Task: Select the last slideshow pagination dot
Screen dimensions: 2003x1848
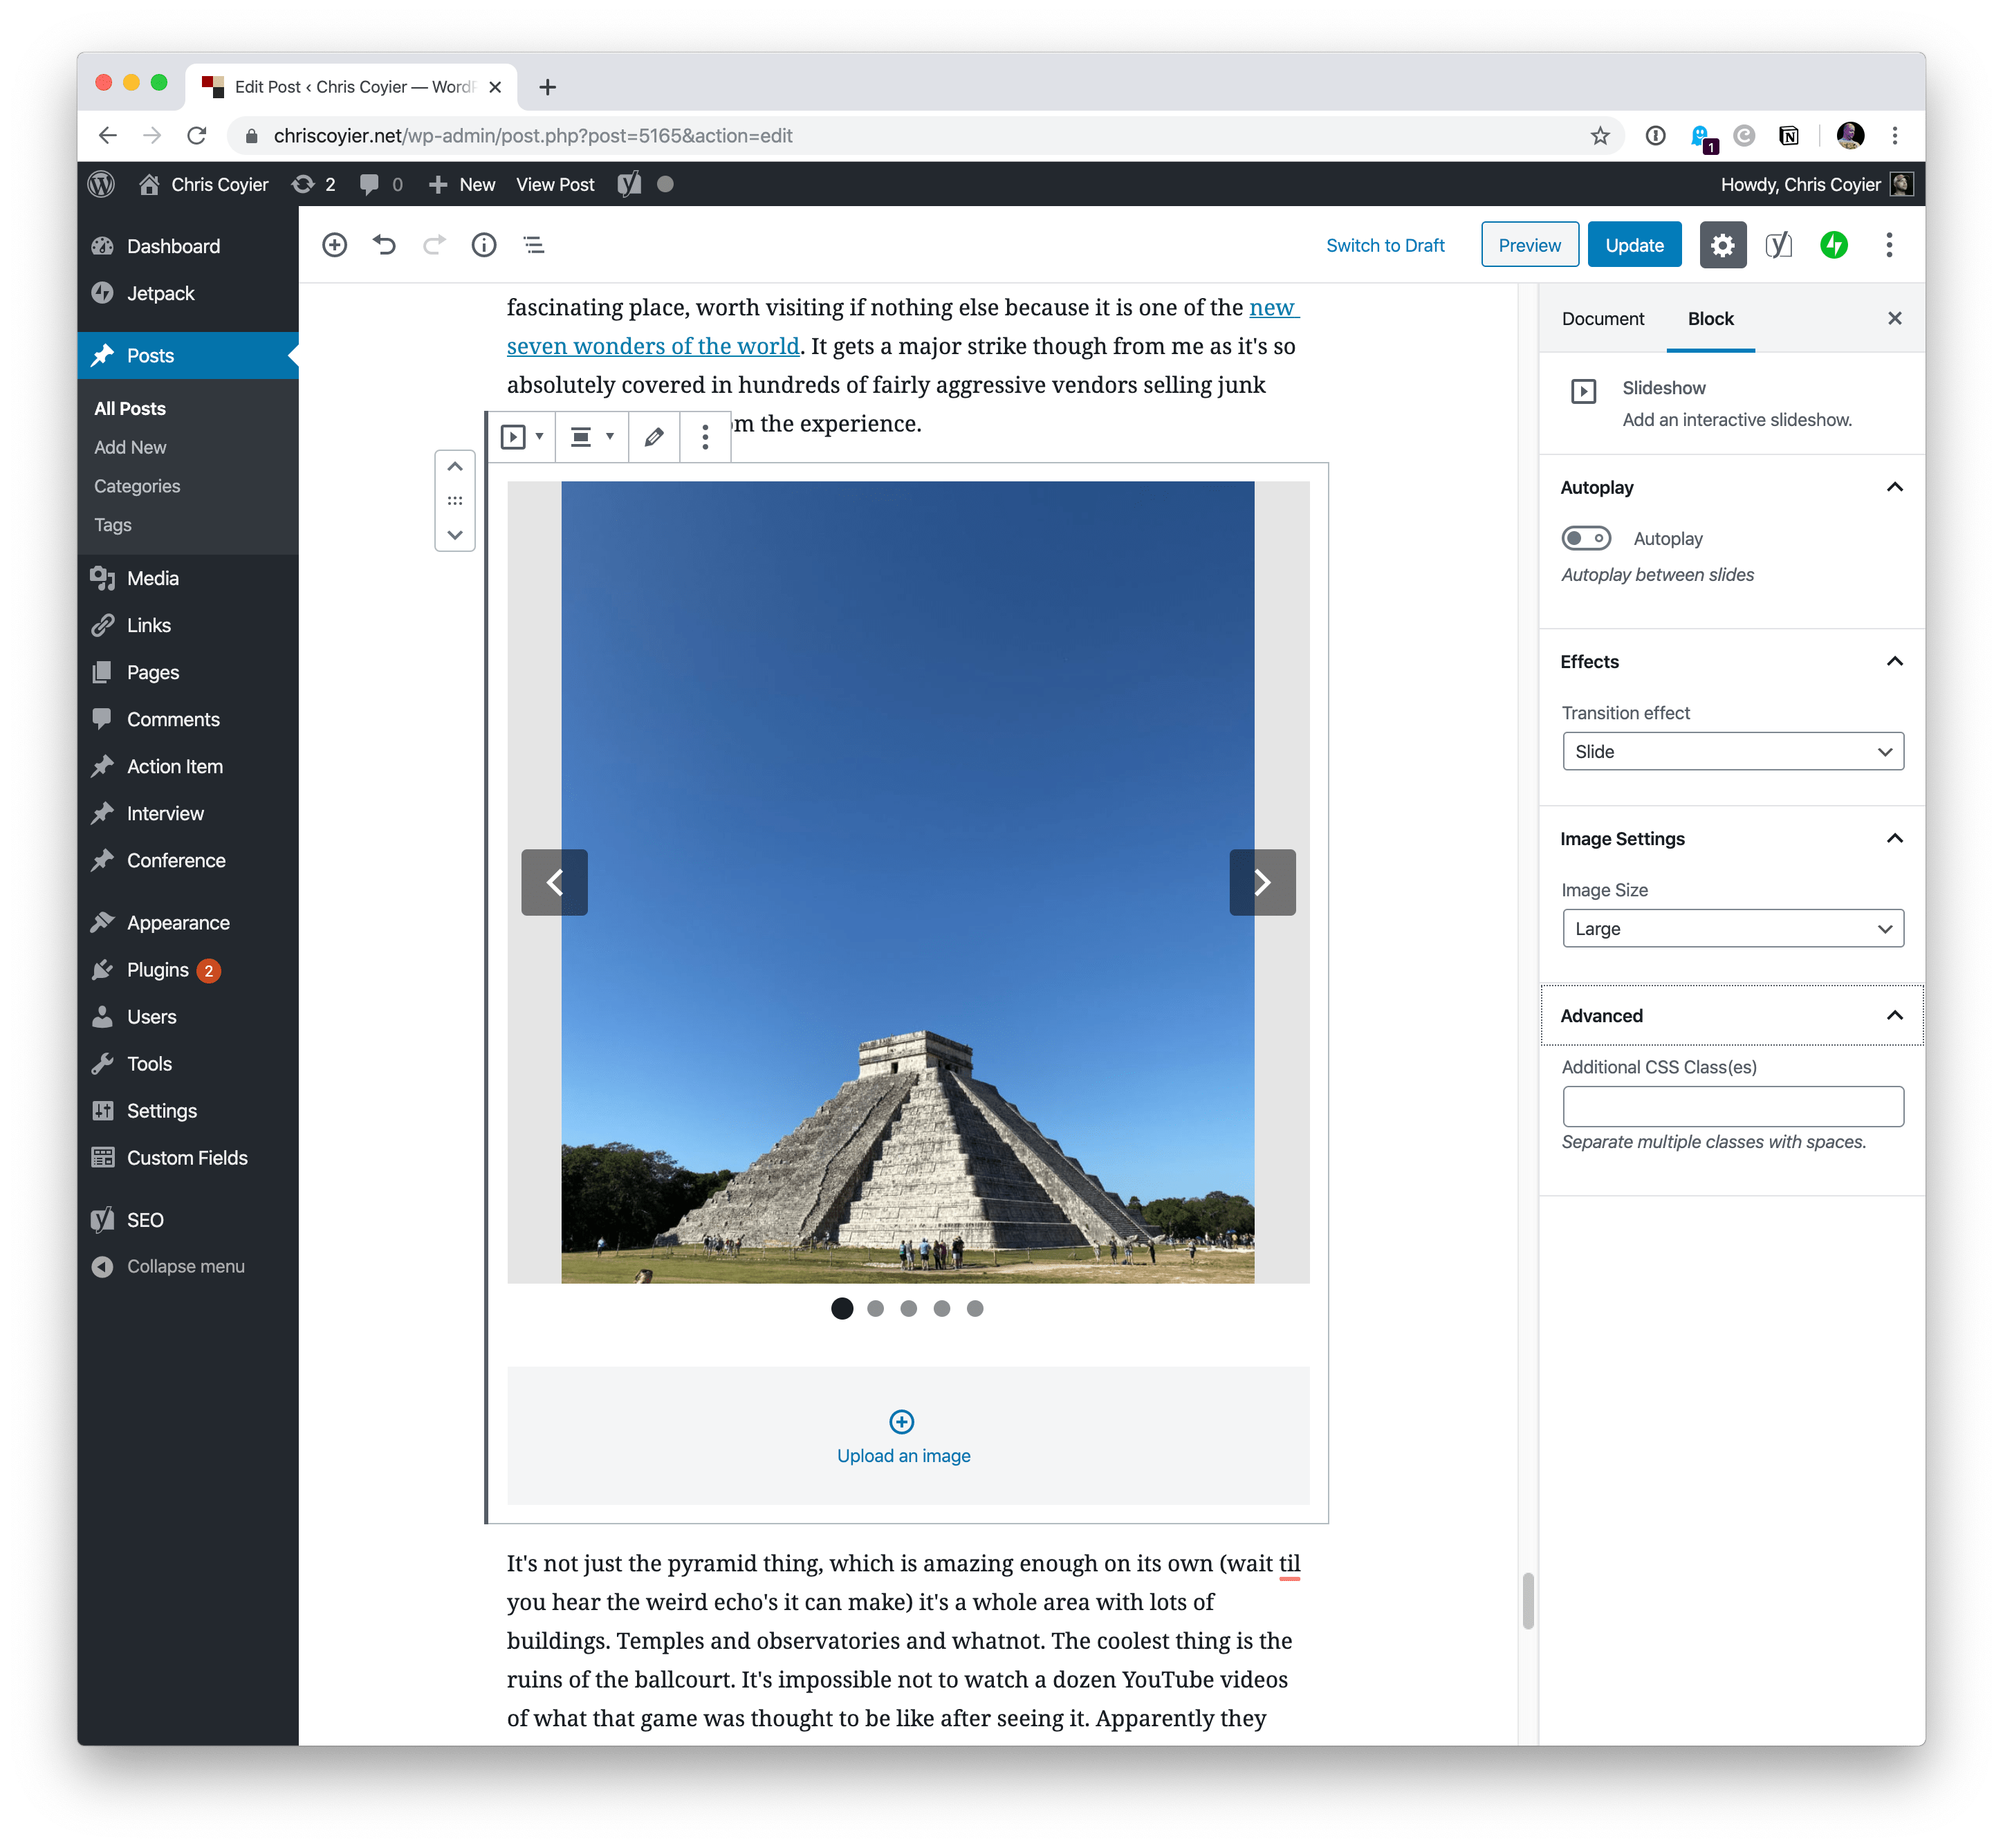Action: pos(975,1308)
